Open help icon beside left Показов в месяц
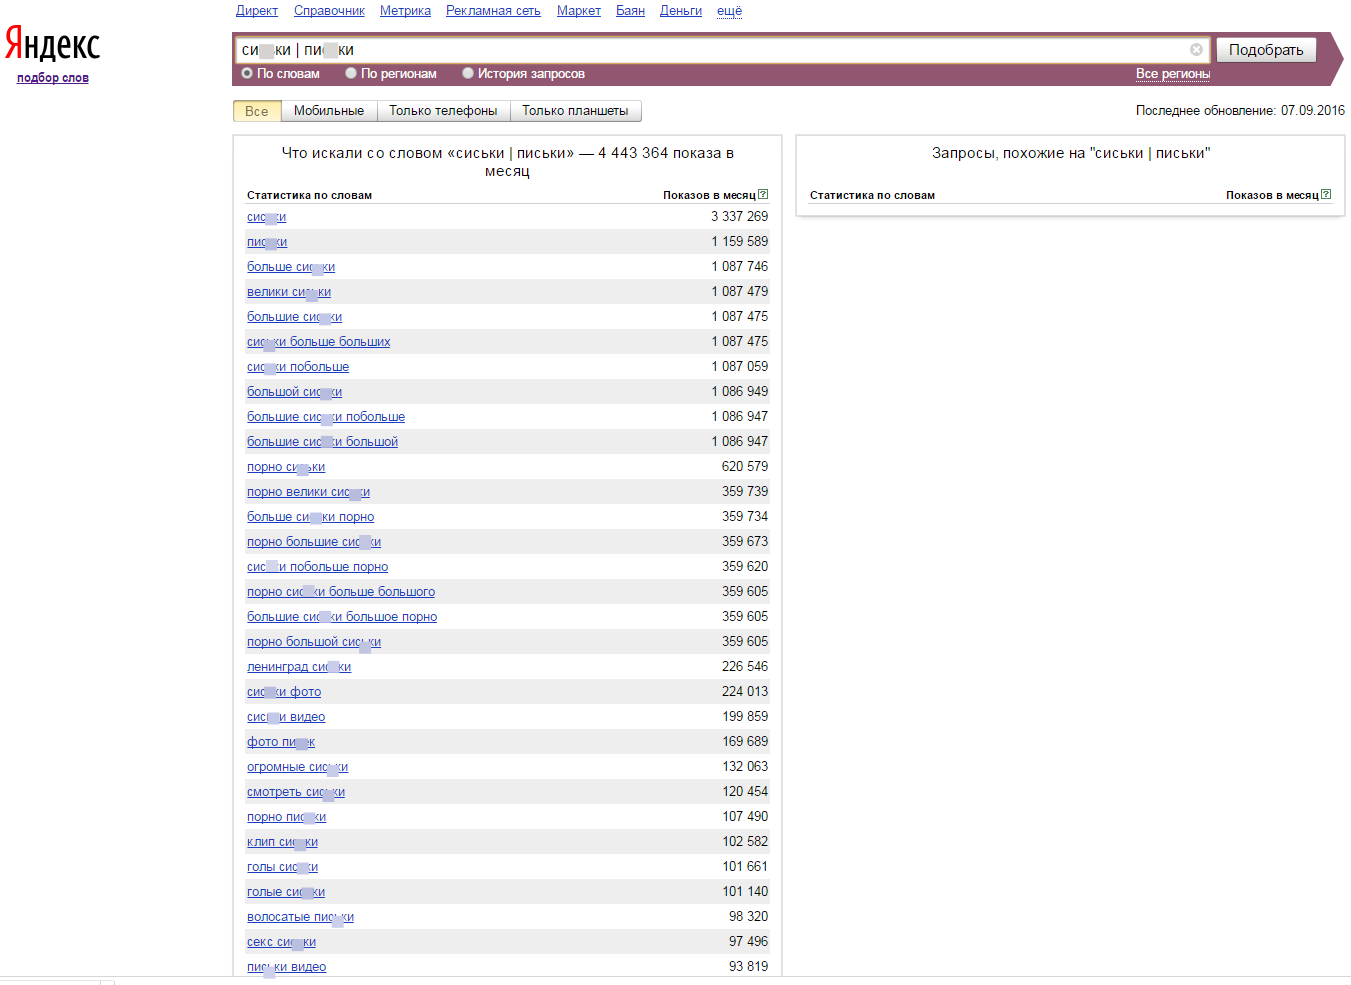1351x985 pixels. pyautogui.click(x=763, y=195)
